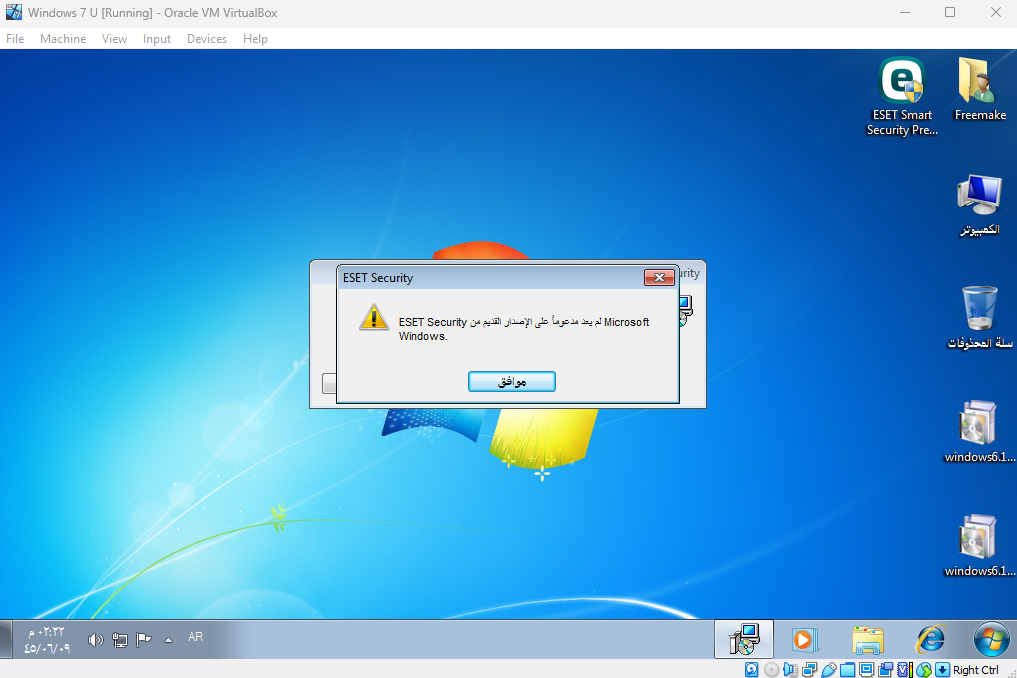The image size is (1017, 678).
Task: Open ESET Smart Security Premium desktop icon
Action: click(902, 96)
